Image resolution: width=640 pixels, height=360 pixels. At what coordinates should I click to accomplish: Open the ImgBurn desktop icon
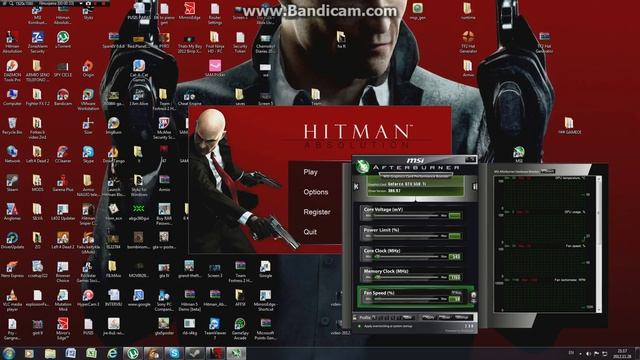tap(113, 126)
